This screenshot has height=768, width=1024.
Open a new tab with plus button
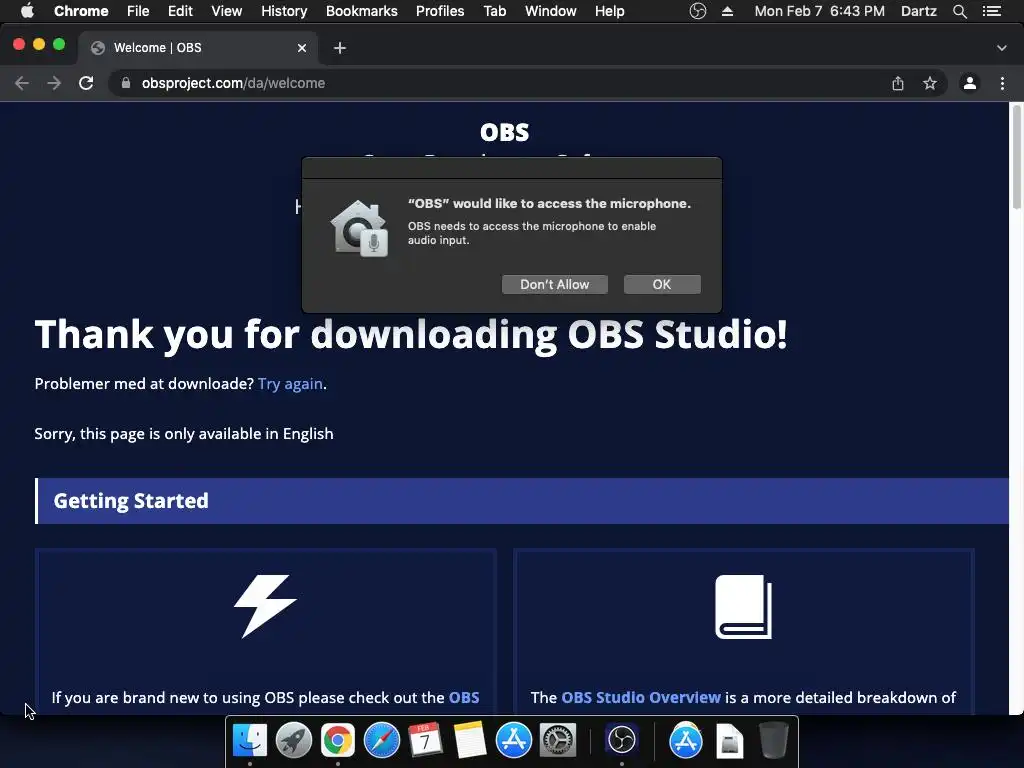340,48
